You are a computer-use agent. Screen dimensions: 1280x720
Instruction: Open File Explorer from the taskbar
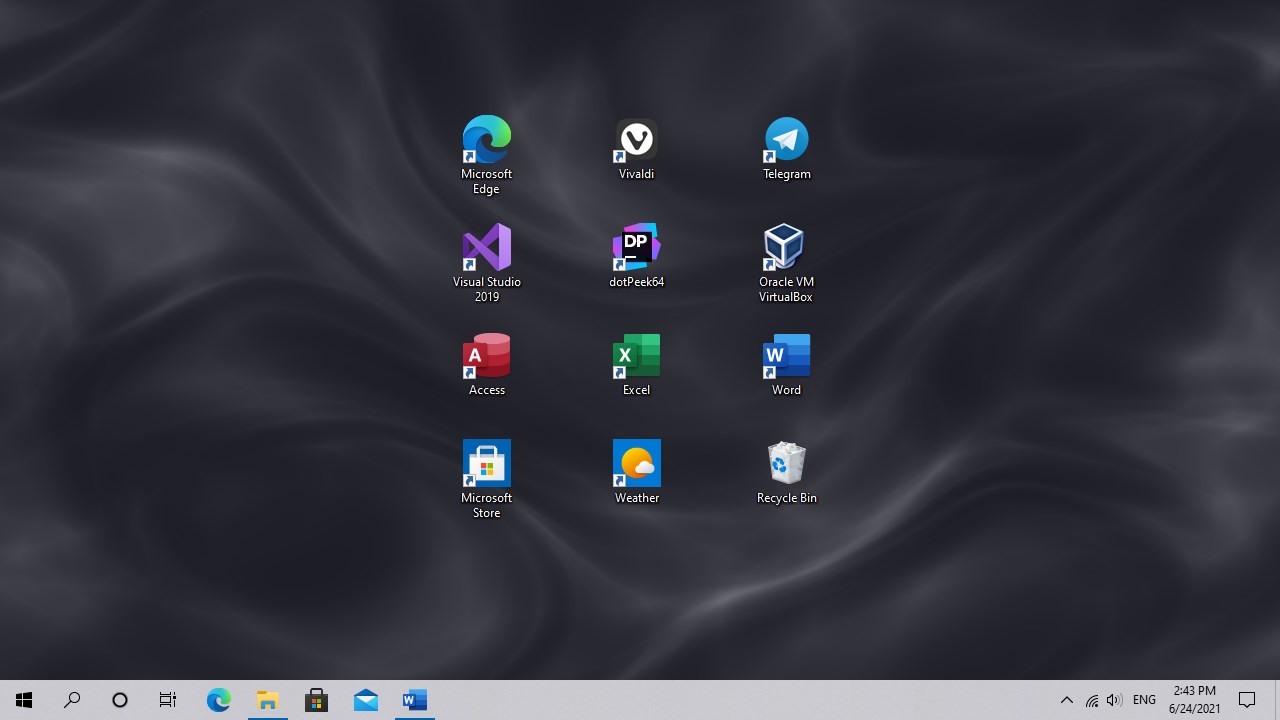tap(267, 700)
